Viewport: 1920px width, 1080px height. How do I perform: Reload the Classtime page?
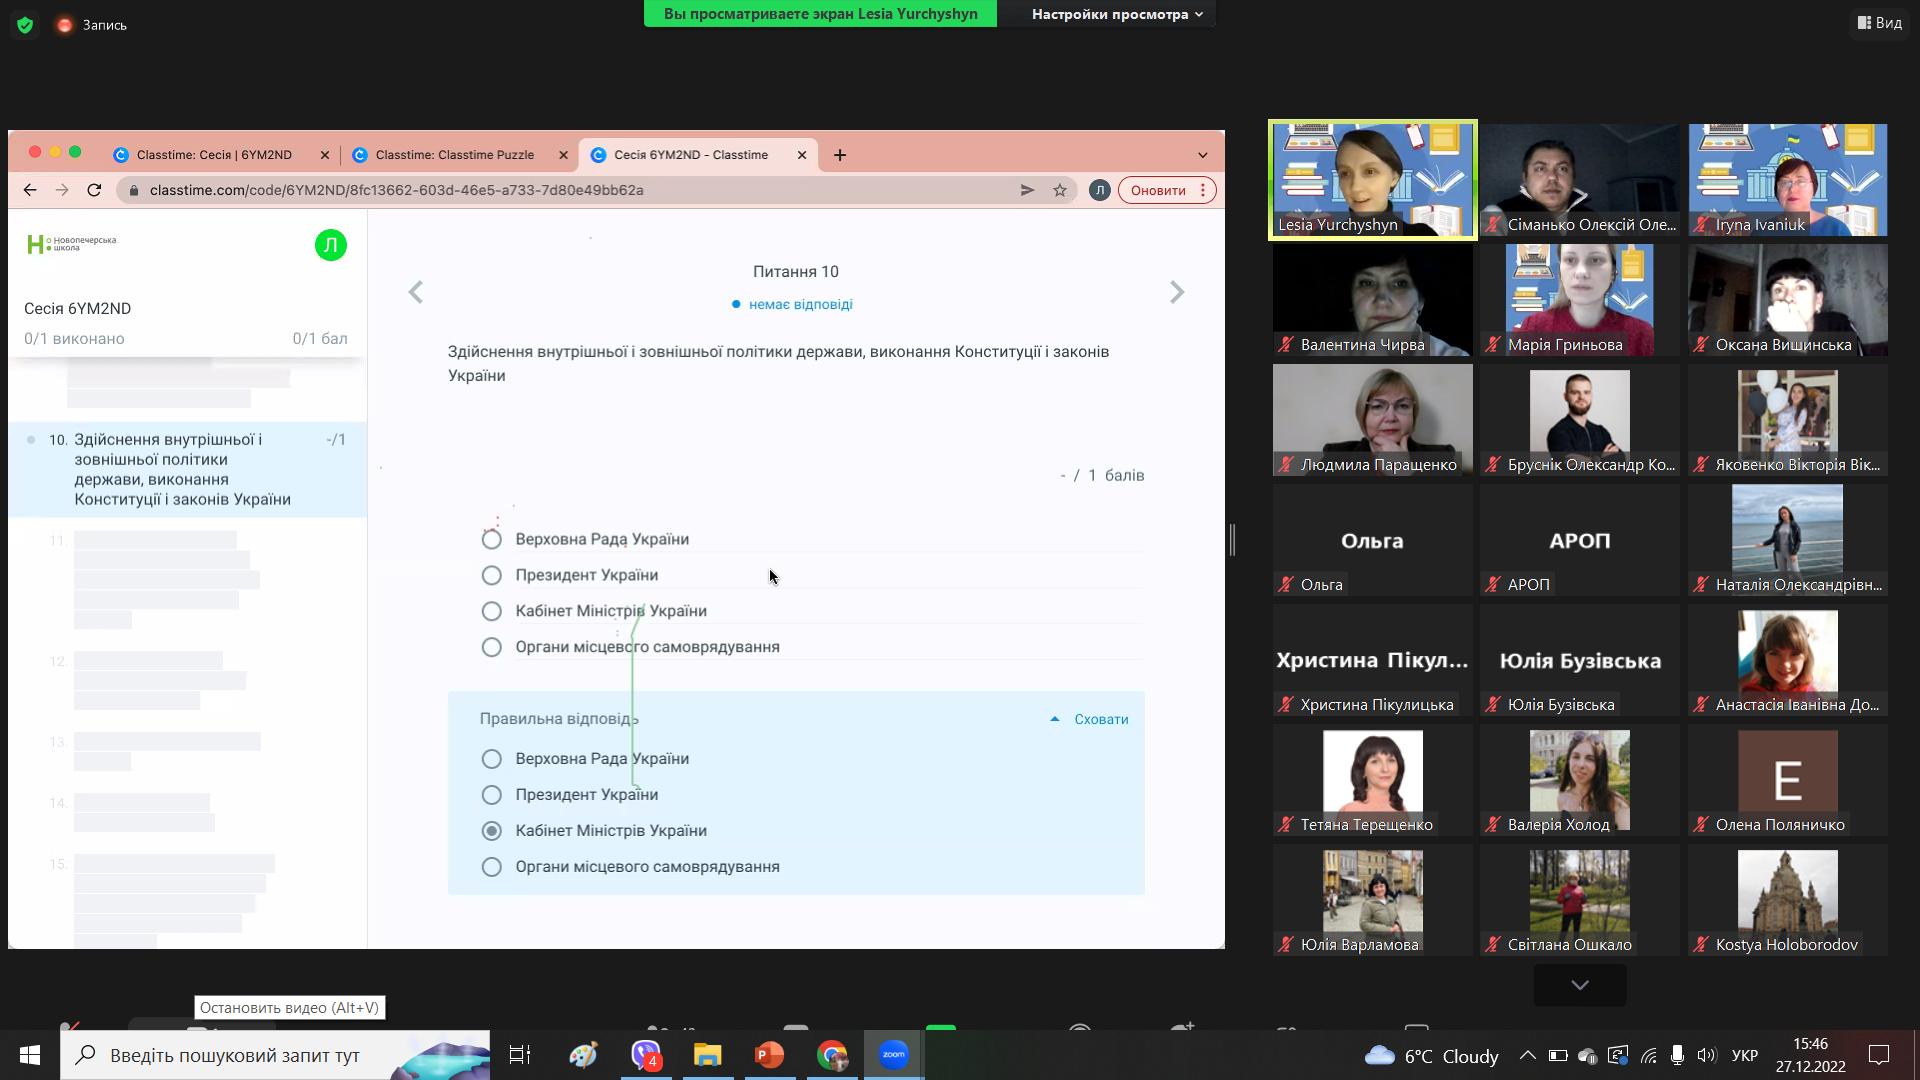pyautogui.click(x=94, y=190)
